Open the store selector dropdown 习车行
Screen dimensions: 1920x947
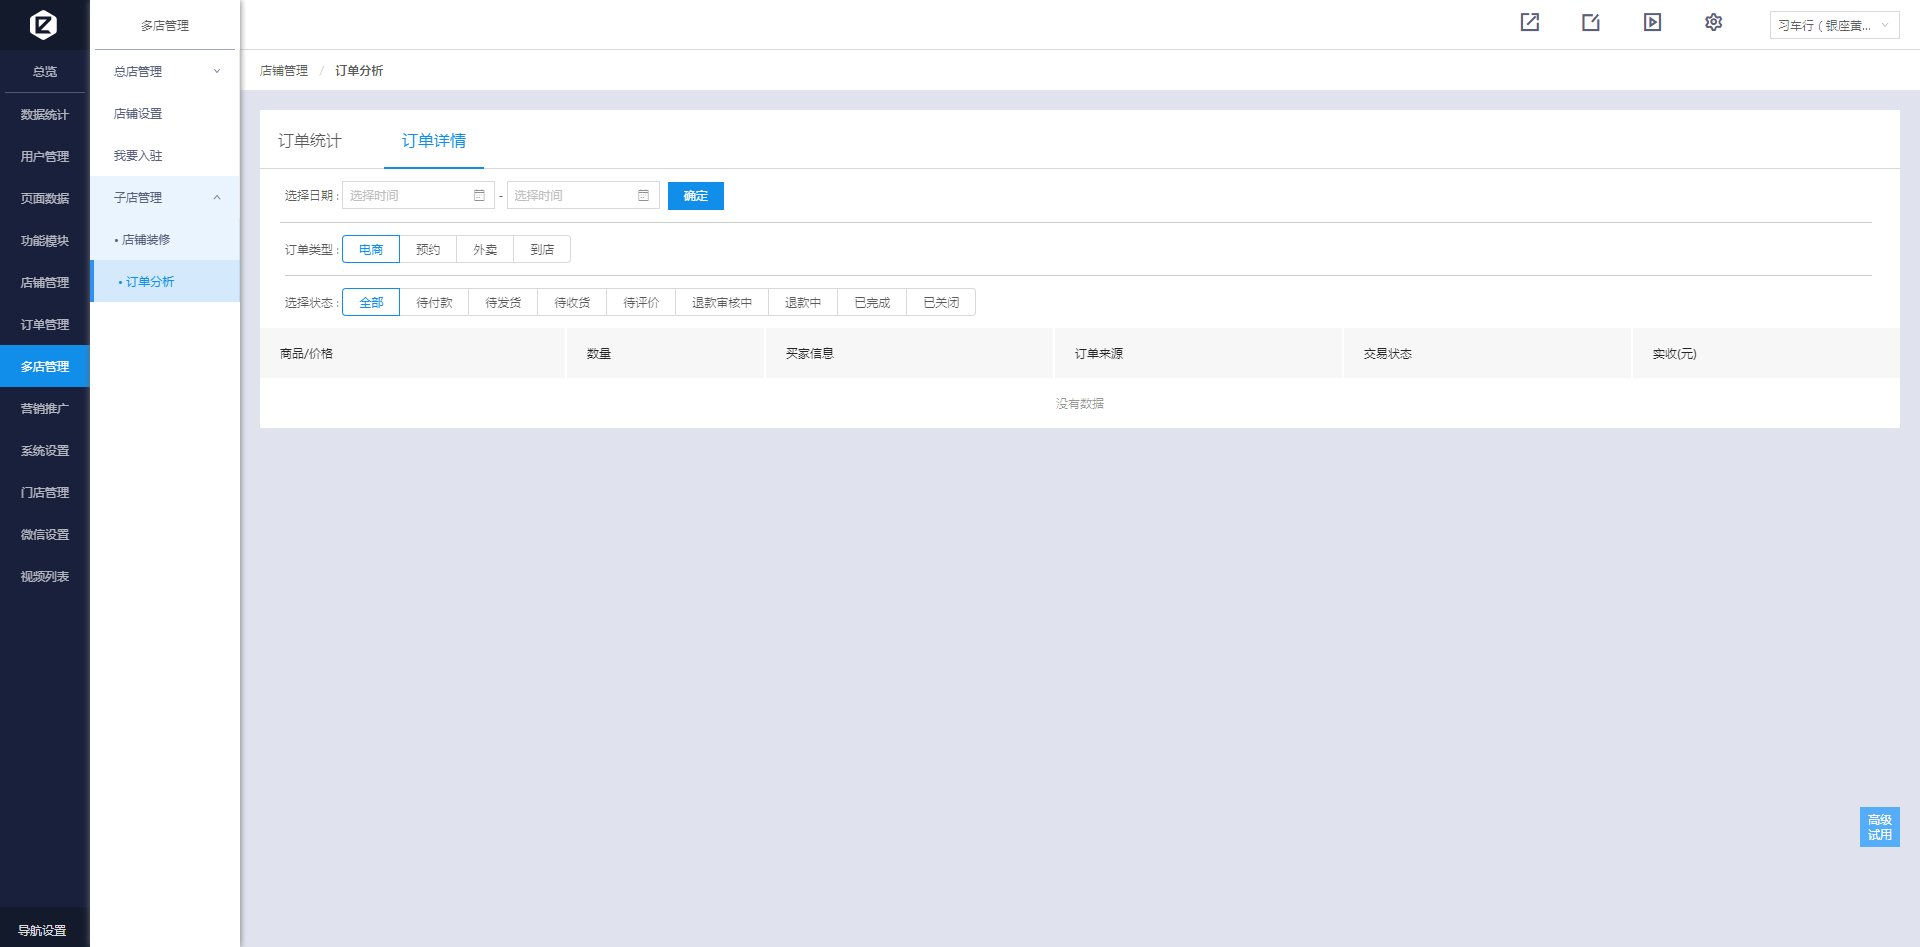(x=1833, y=26)
